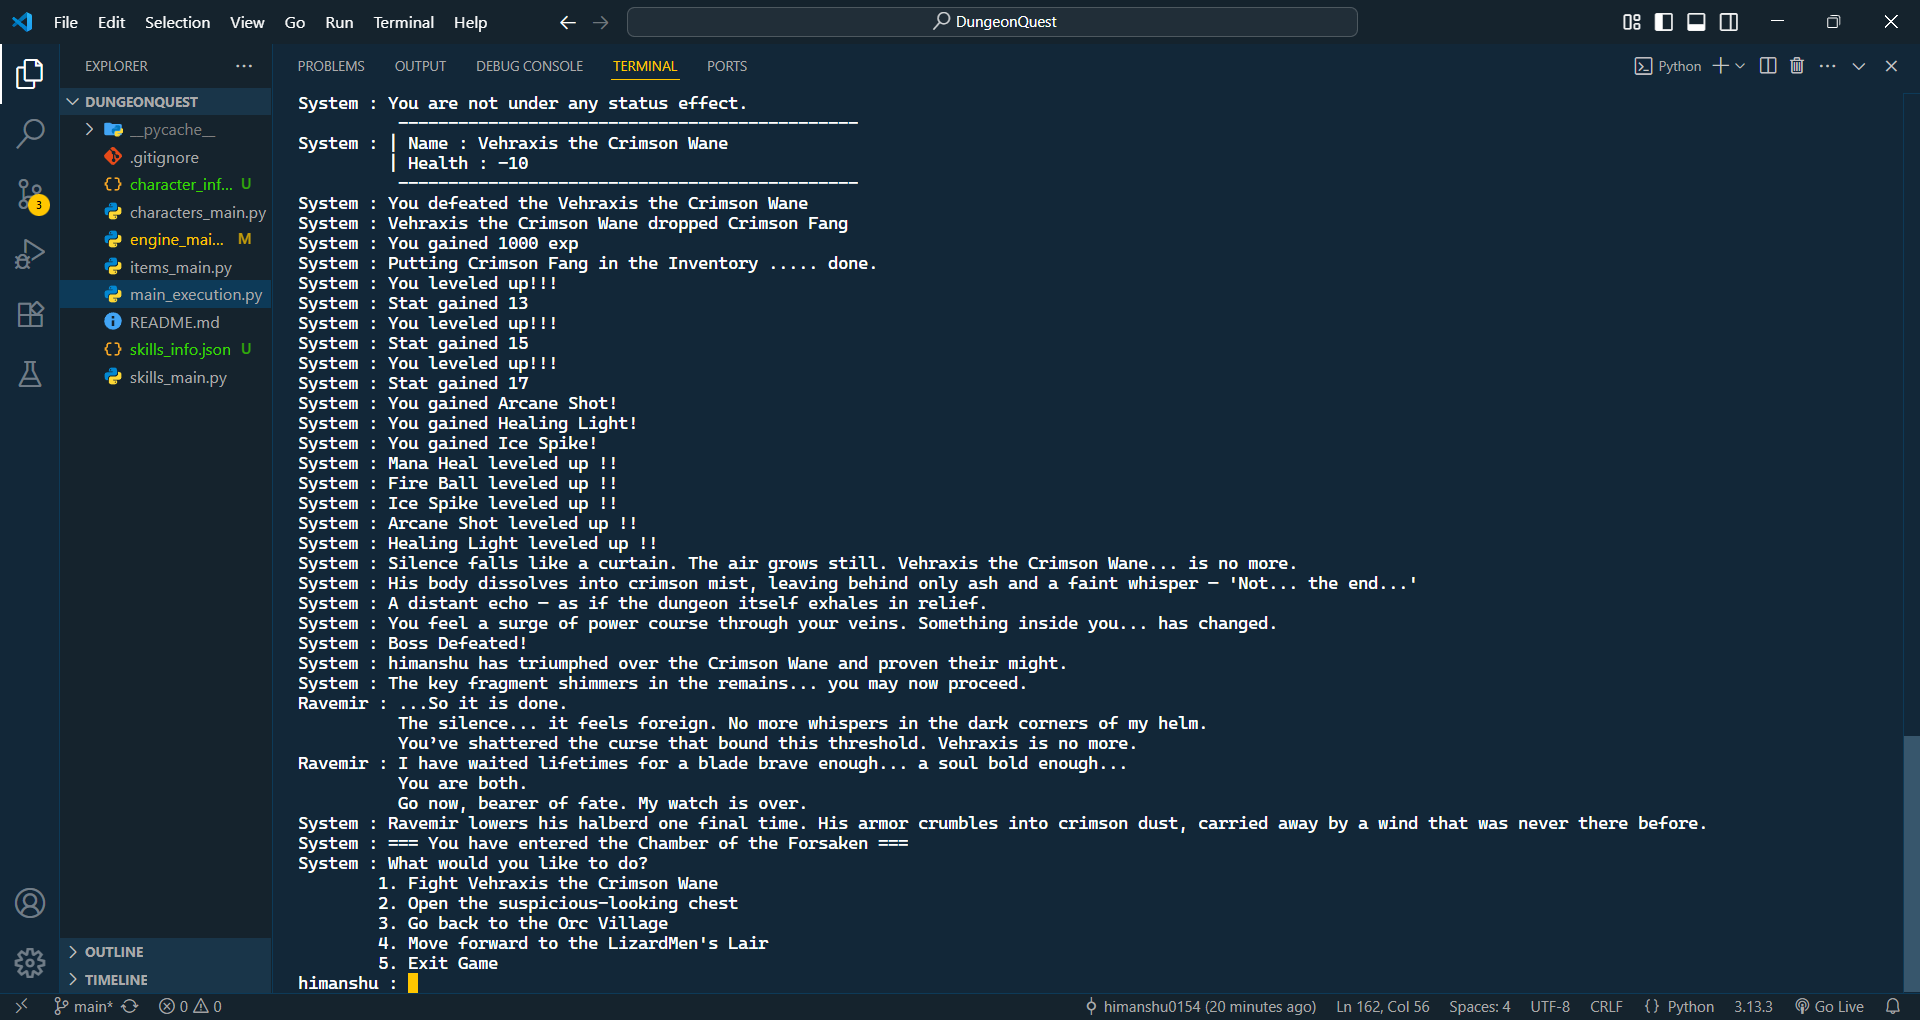Viewport: 1920px width, 1020px height.
Task: Toggle the secondary side bar
Action: pyautogui.click(x=1729, y=22)
